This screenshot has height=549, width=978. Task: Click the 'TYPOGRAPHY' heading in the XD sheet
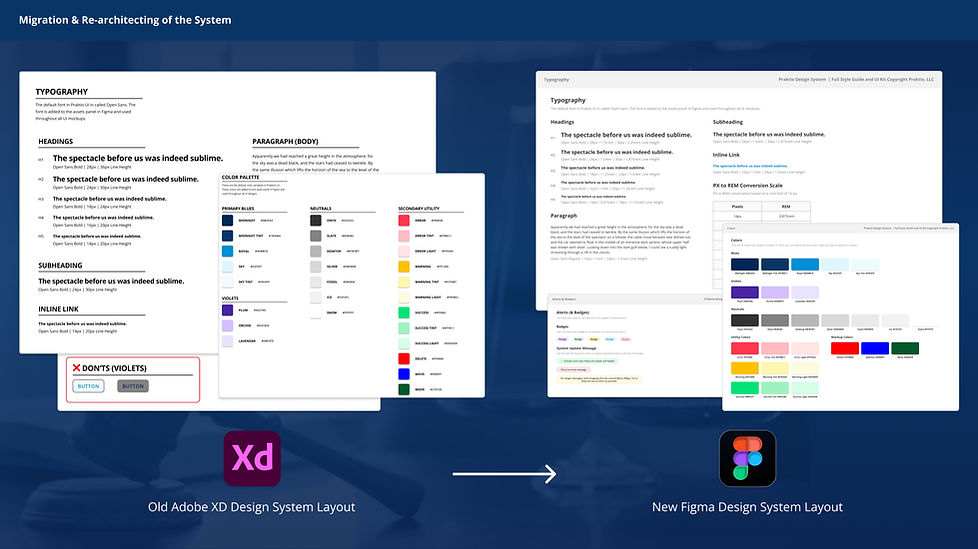point(62,92)
